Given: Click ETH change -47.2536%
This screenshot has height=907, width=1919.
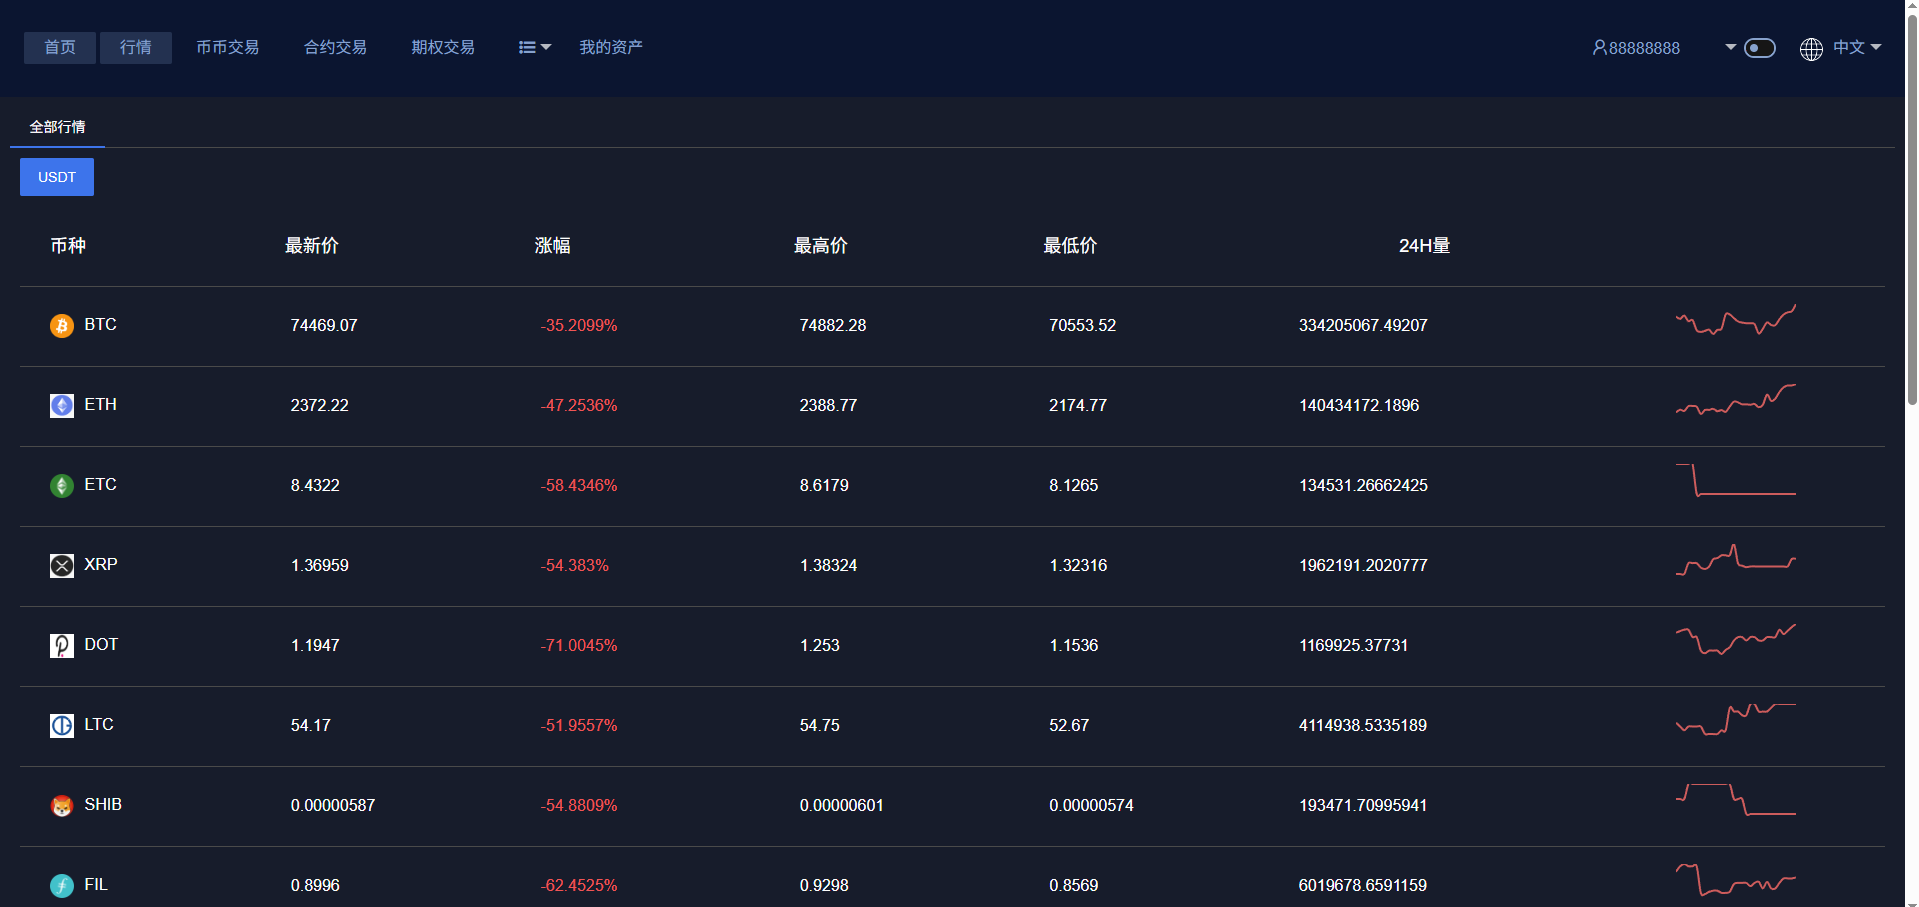Looking at the screenshot, I should pos(579,406).
